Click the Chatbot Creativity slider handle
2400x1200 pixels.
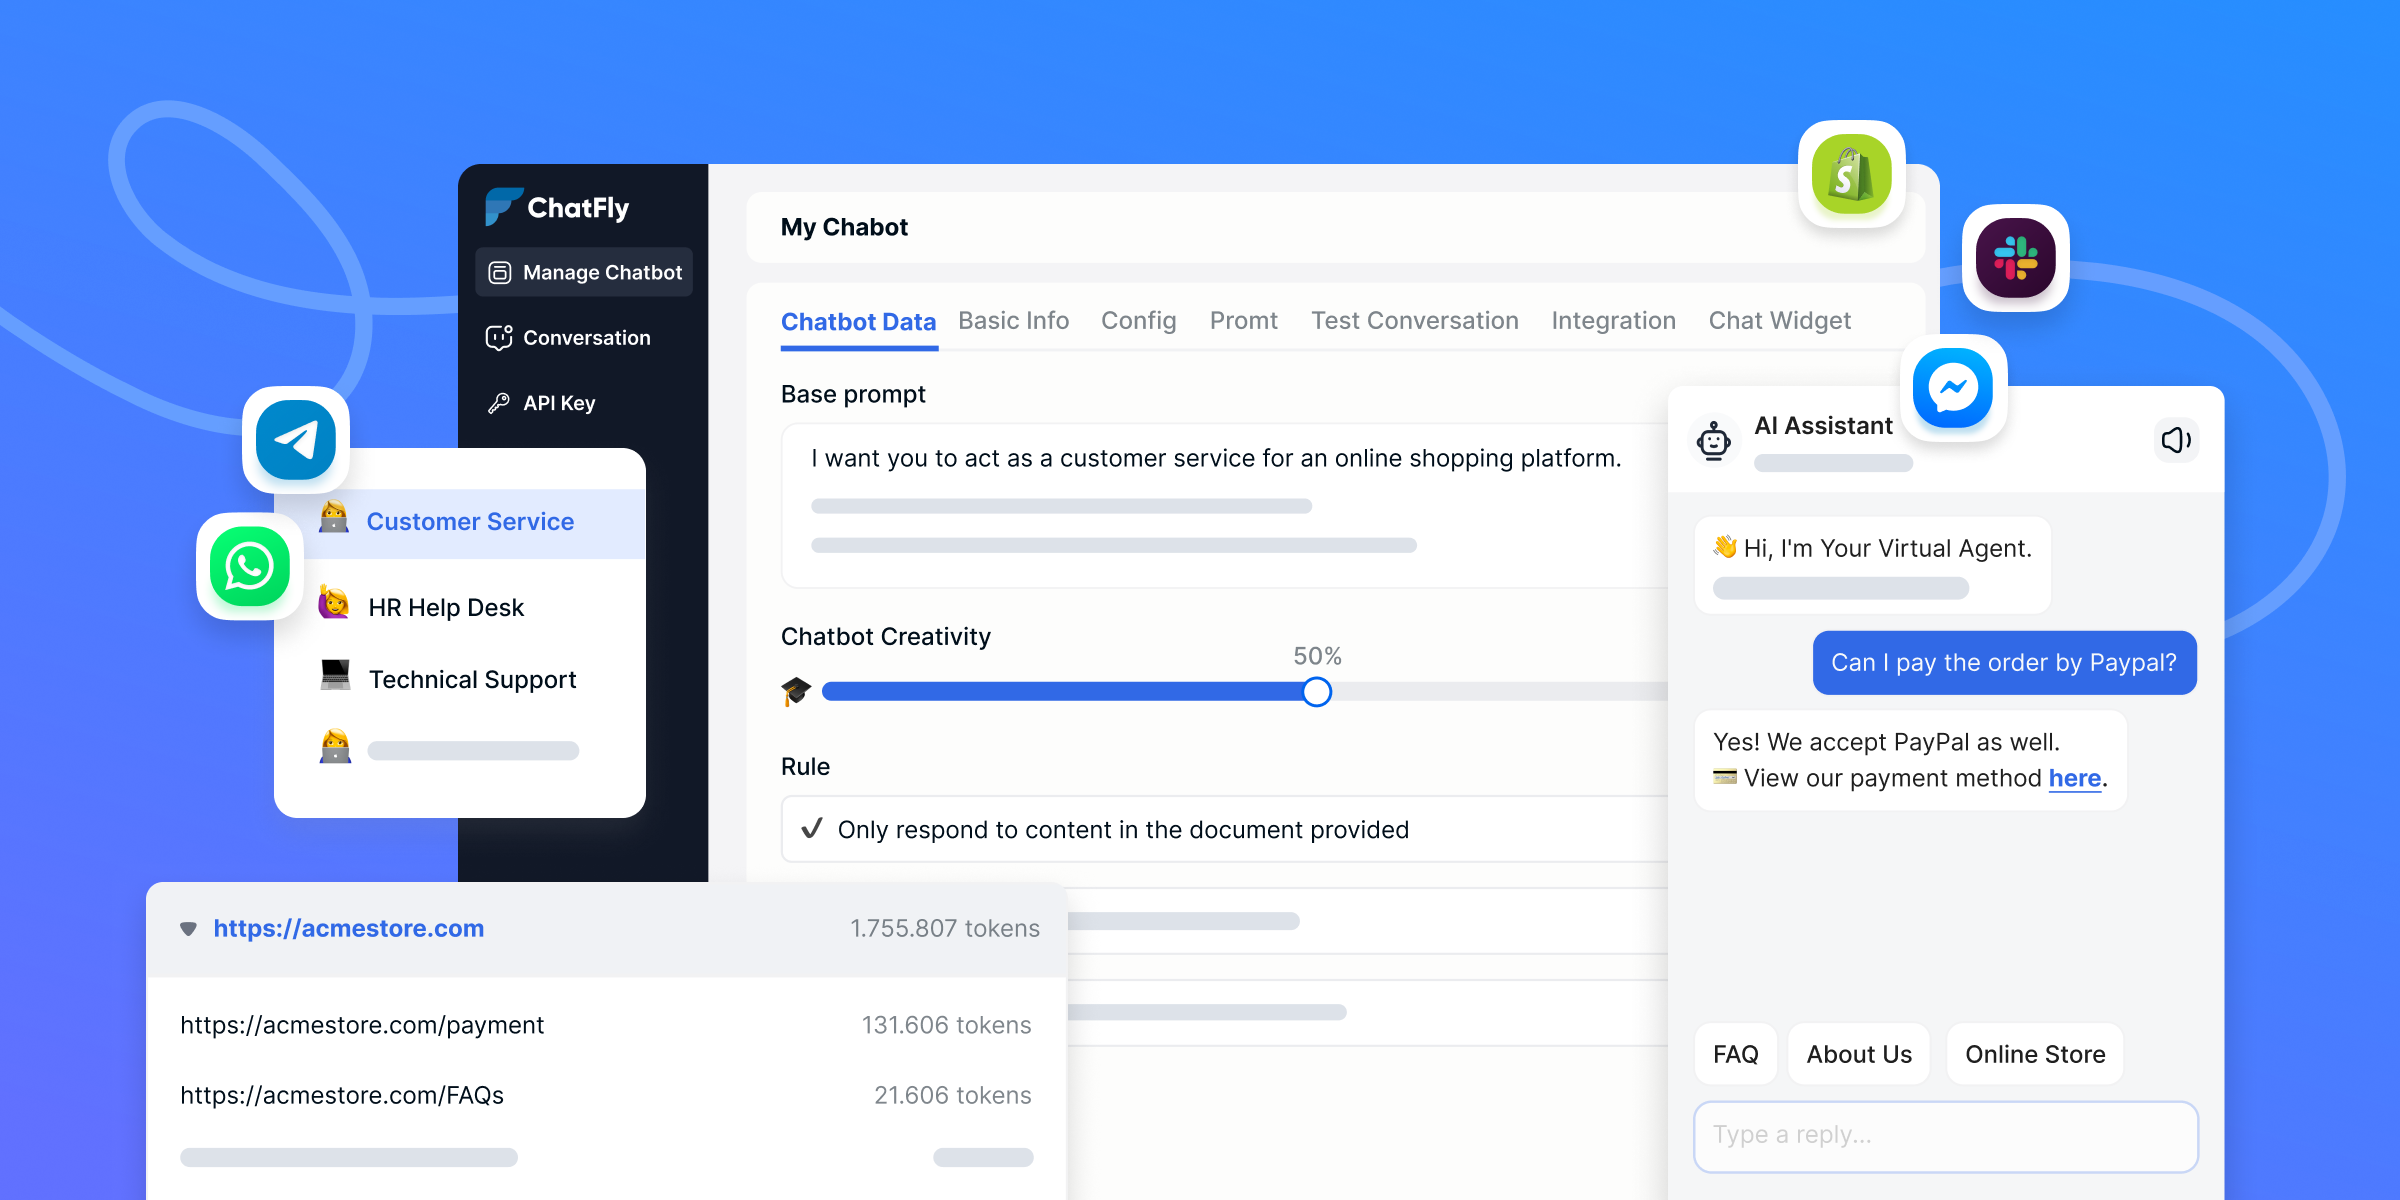1317,692
